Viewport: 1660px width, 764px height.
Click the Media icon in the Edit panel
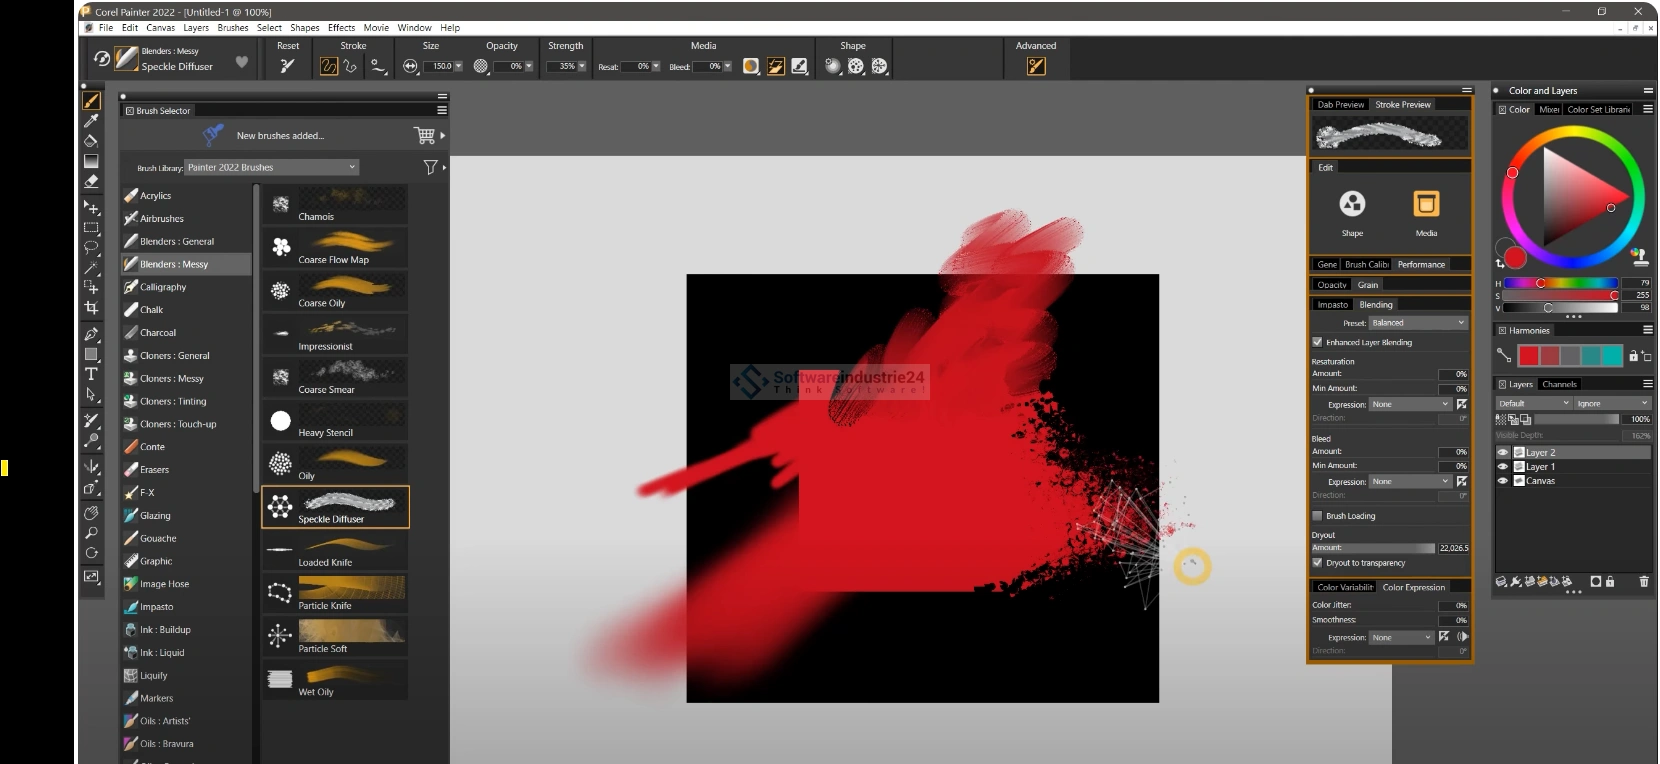coord(1426,204)
